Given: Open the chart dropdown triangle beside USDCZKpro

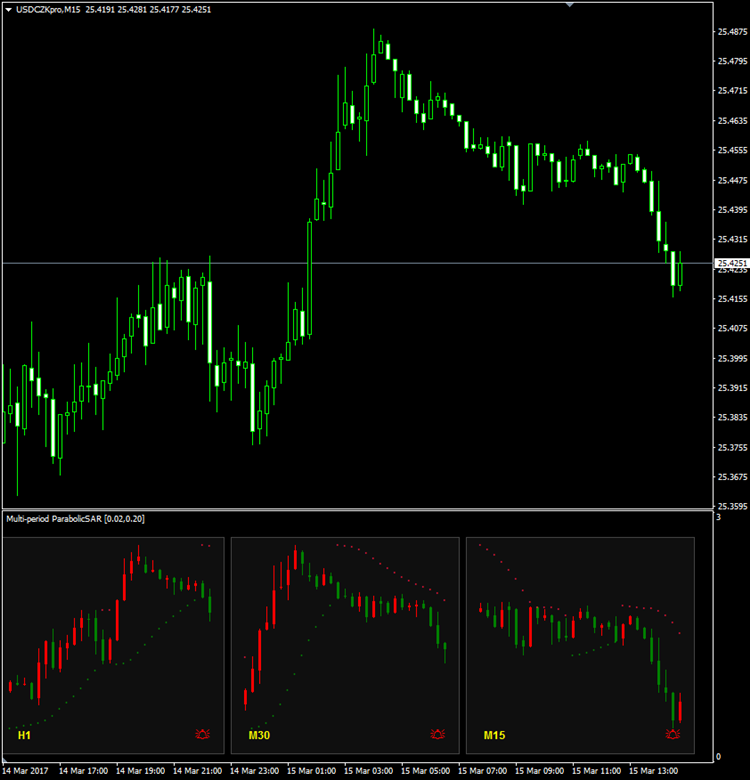Looking at the screenshot, I should coord(8,9).
